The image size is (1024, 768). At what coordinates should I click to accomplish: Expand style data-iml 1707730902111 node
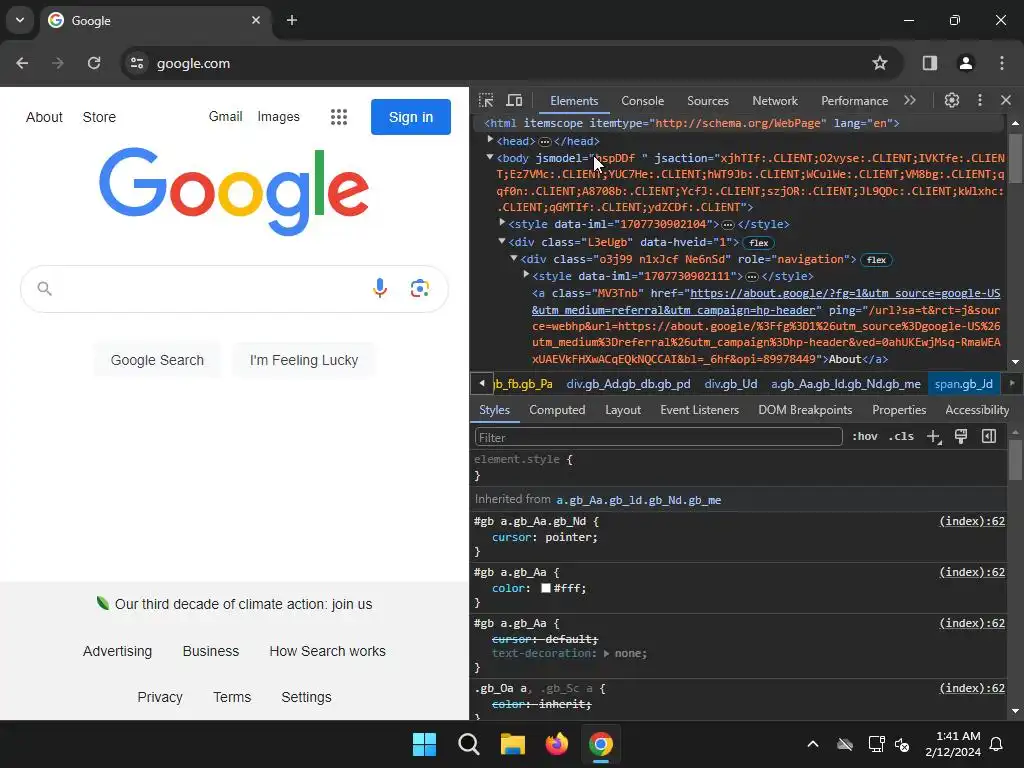pos(526,275)
